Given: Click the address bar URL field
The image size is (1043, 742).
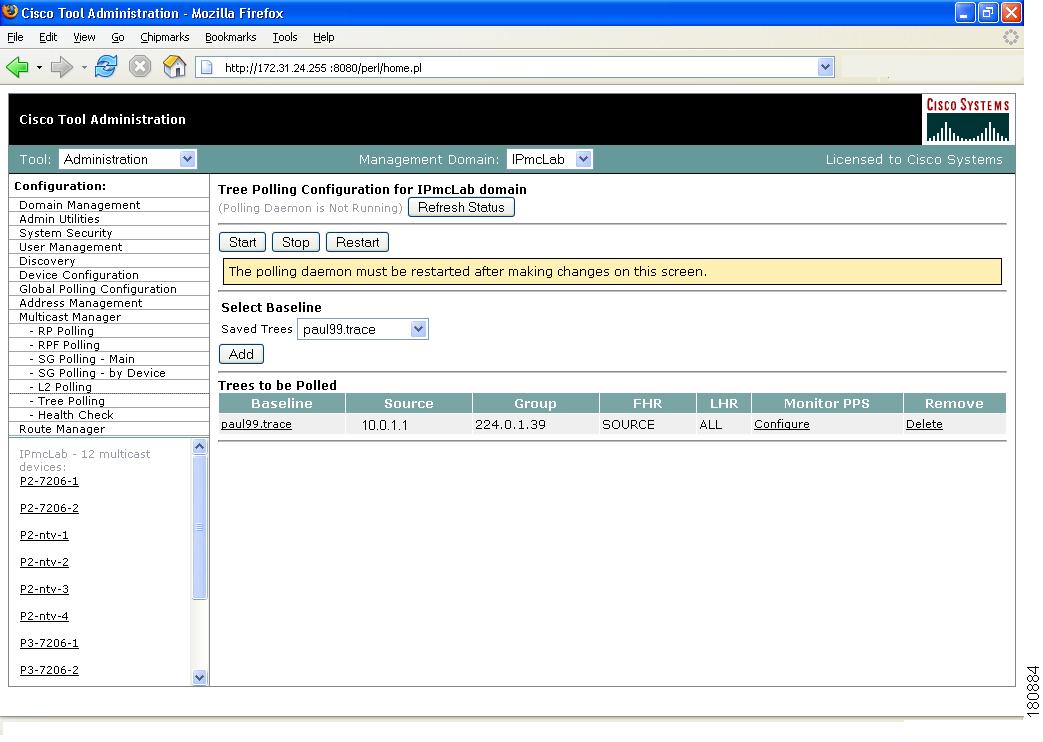Looking at the screenshot, I should [x=515, y=67].
